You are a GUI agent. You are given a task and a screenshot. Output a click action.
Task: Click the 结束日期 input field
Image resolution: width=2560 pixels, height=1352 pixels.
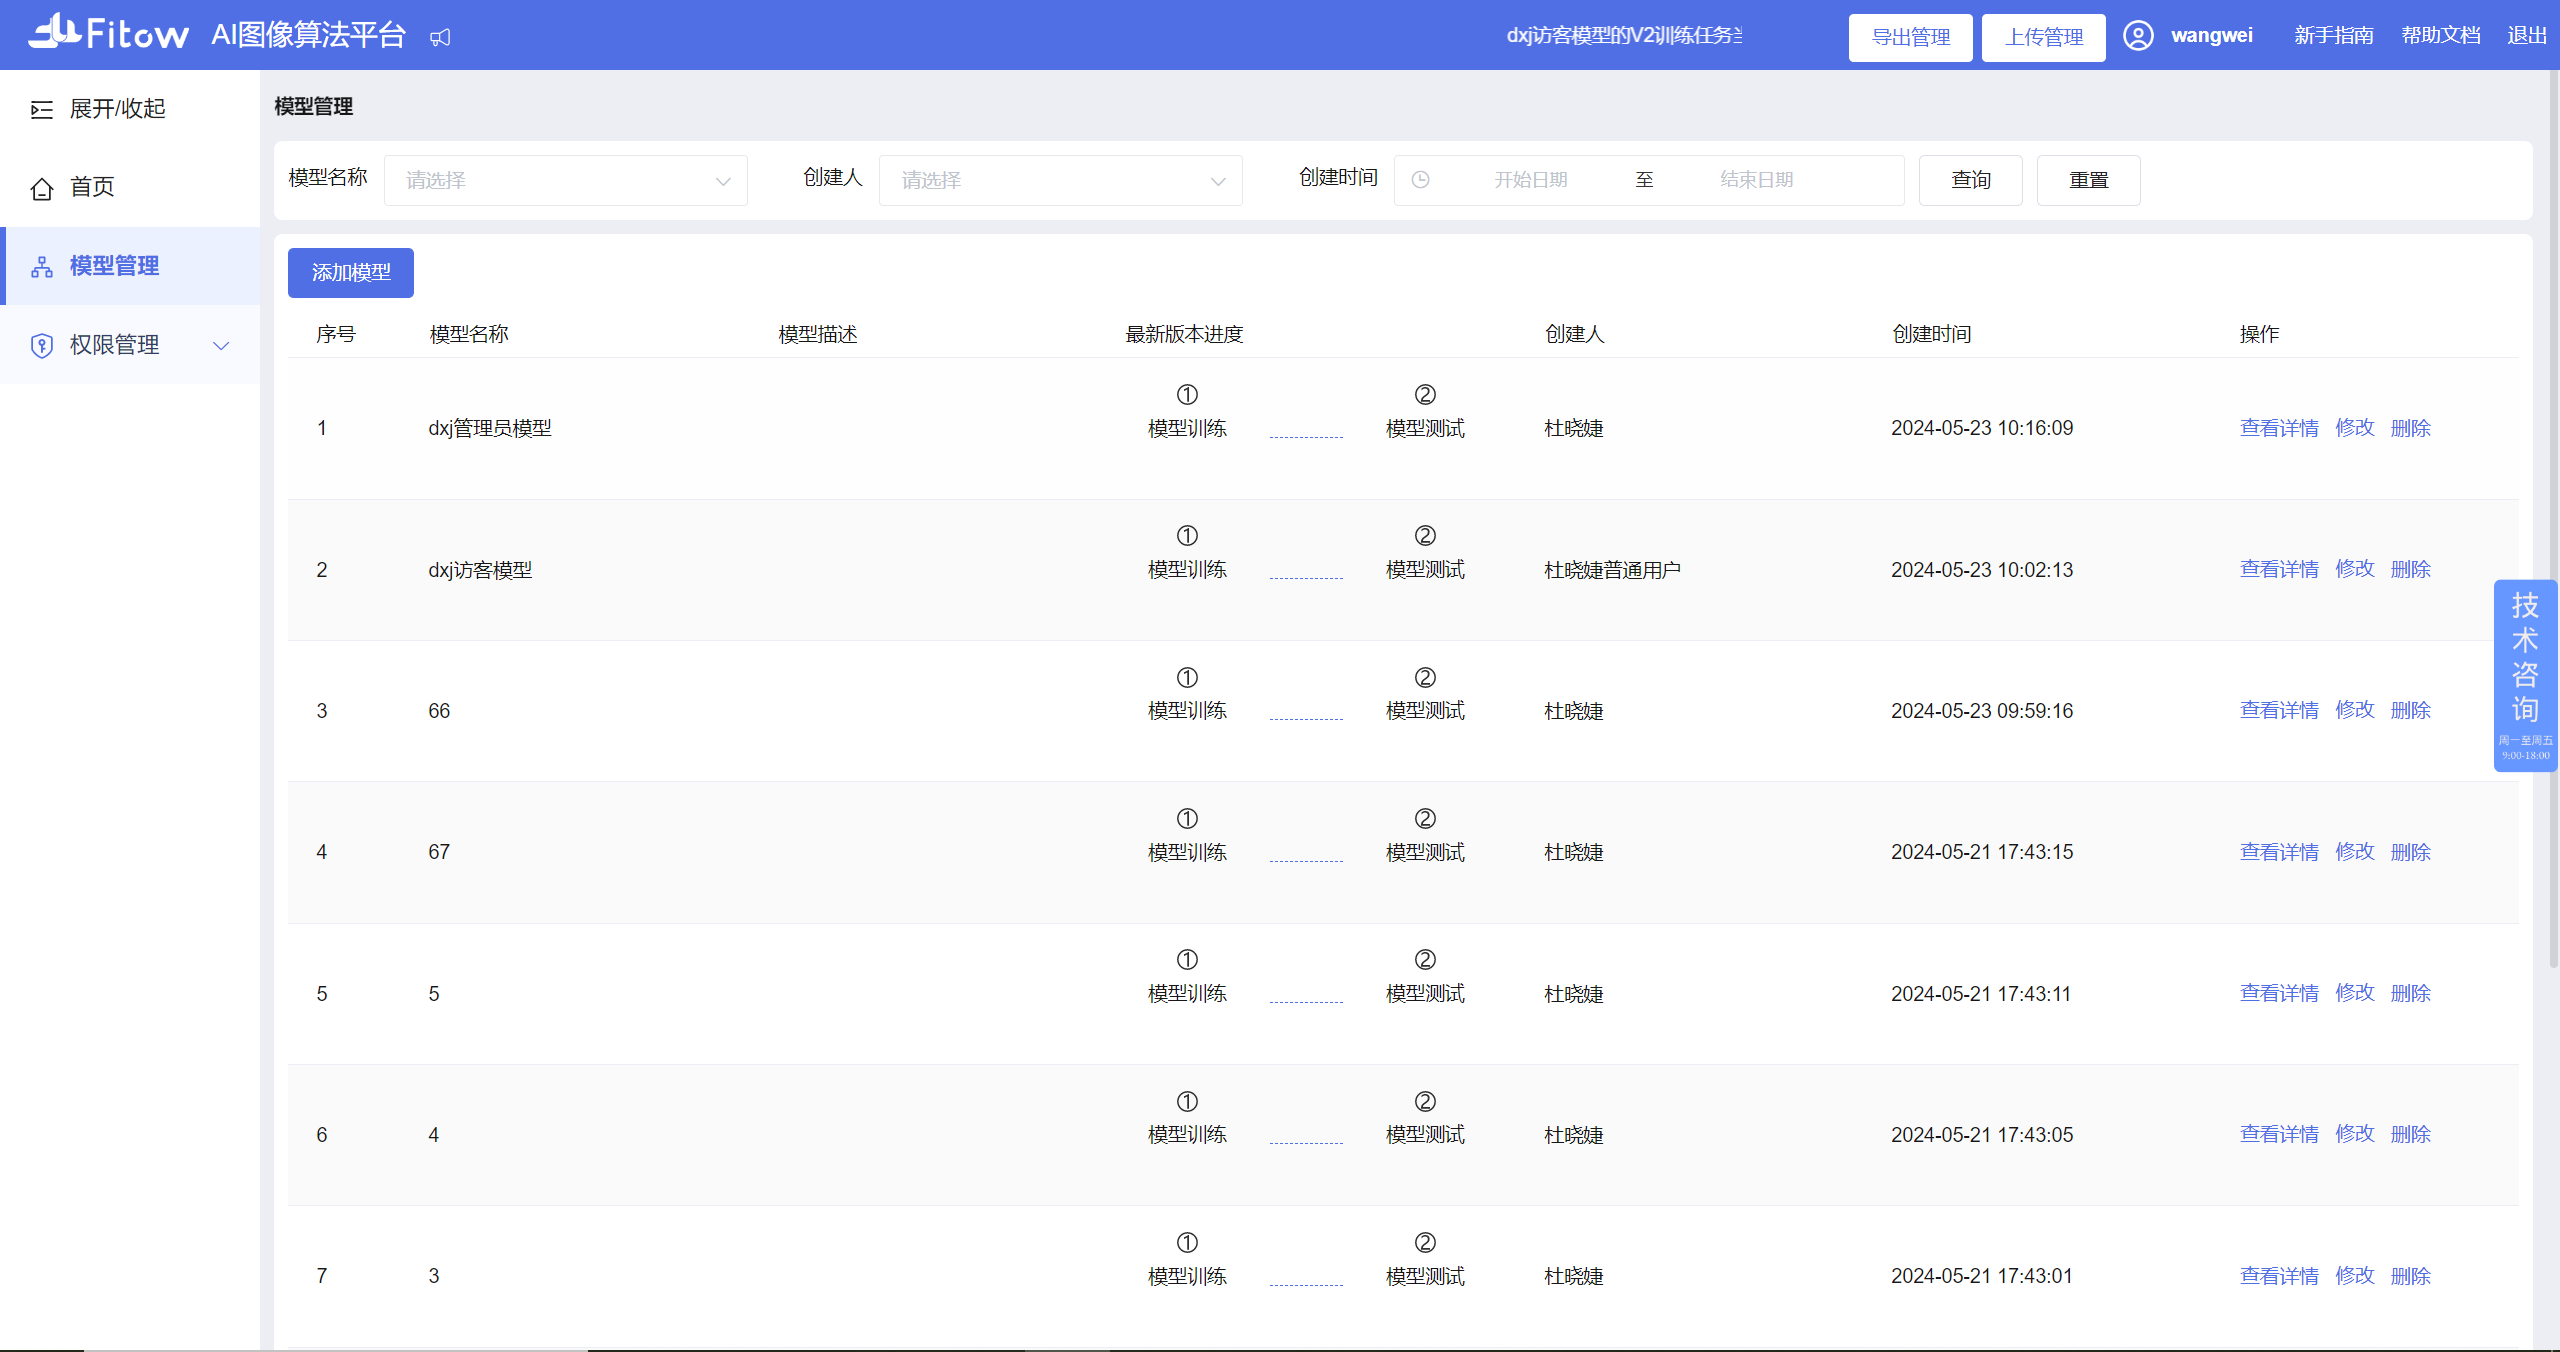pos(1756,180)
